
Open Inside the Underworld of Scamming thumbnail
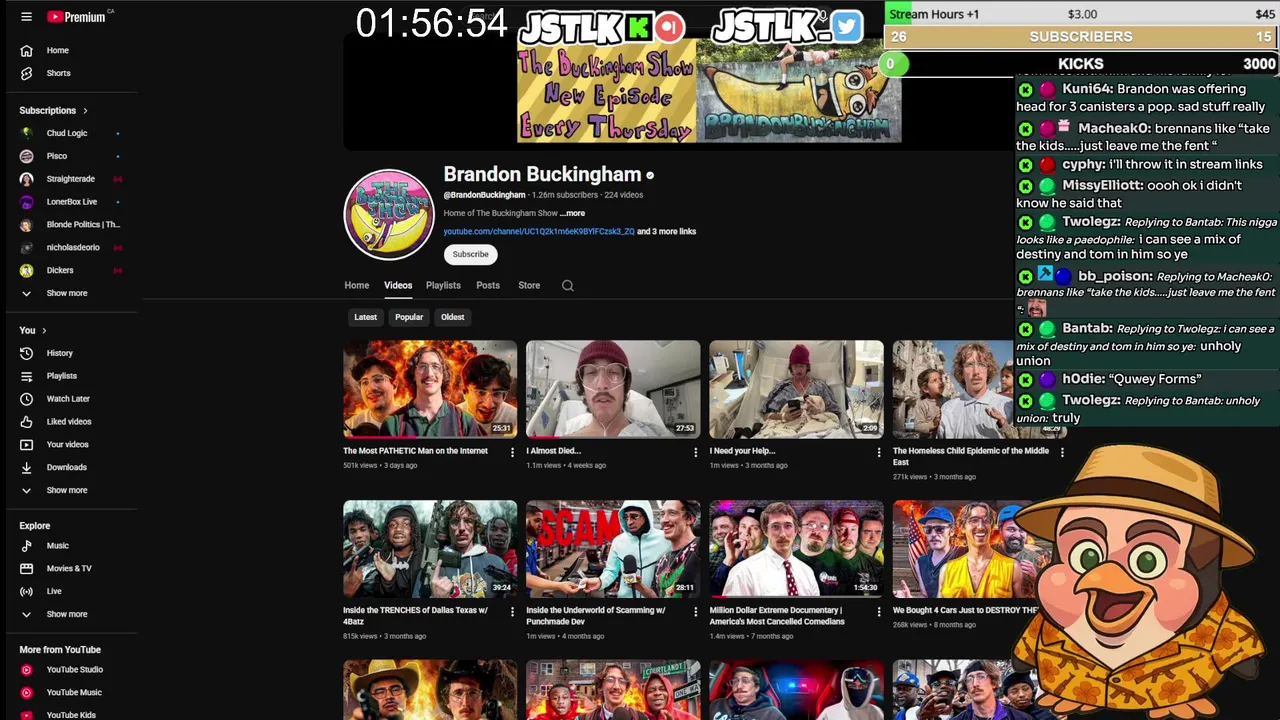(x=613, y=548)
